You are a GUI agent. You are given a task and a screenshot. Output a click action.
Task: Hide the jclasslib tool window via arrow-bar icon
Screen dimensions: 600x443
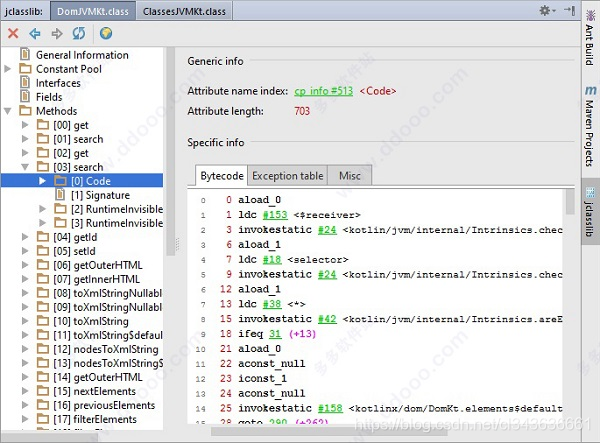point(570,10)
